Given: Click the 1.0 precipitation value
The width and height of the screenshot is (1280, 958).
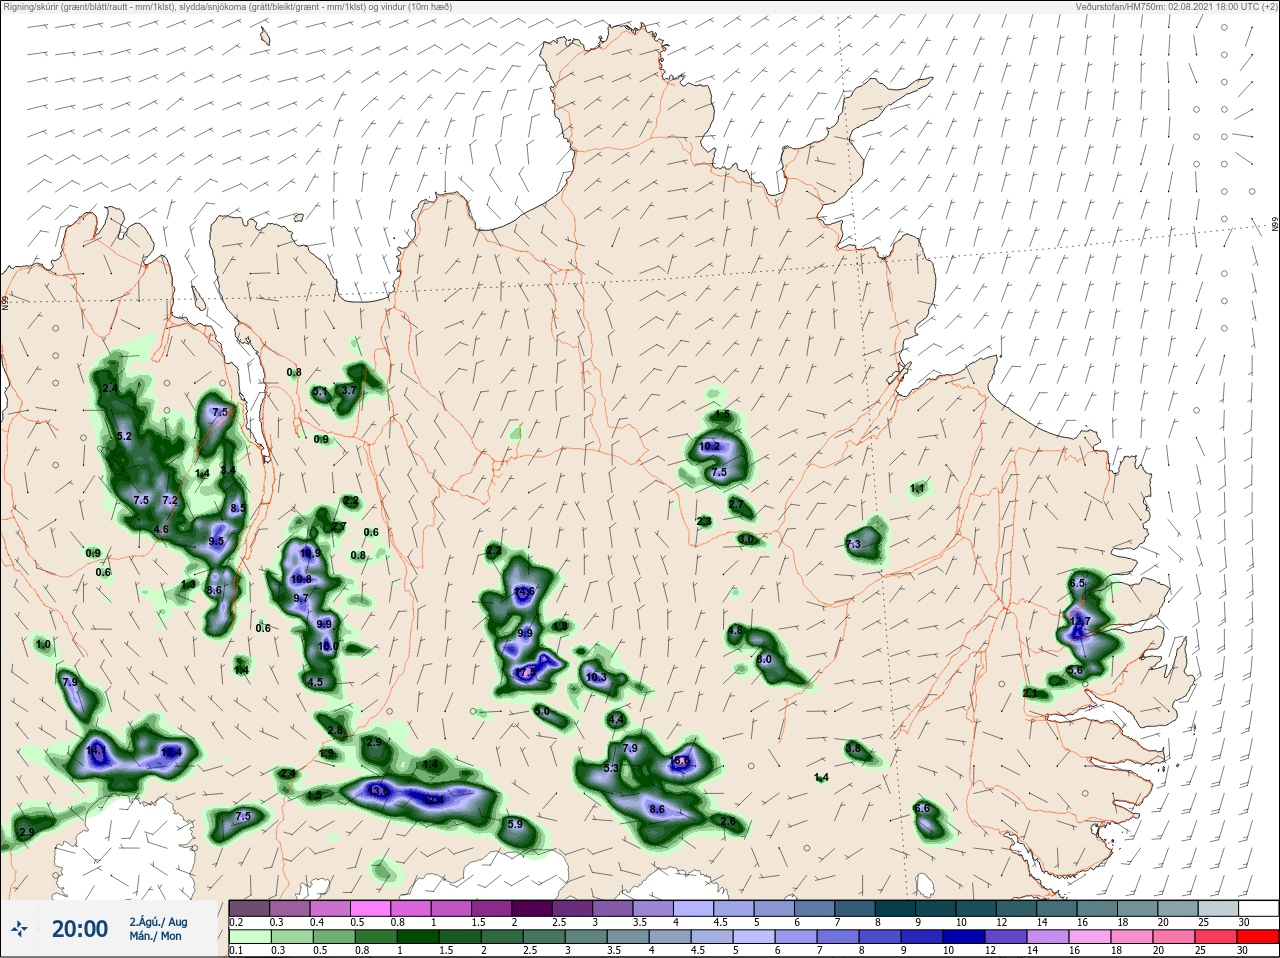Looking at the screenshot, I should coord(43,646).
